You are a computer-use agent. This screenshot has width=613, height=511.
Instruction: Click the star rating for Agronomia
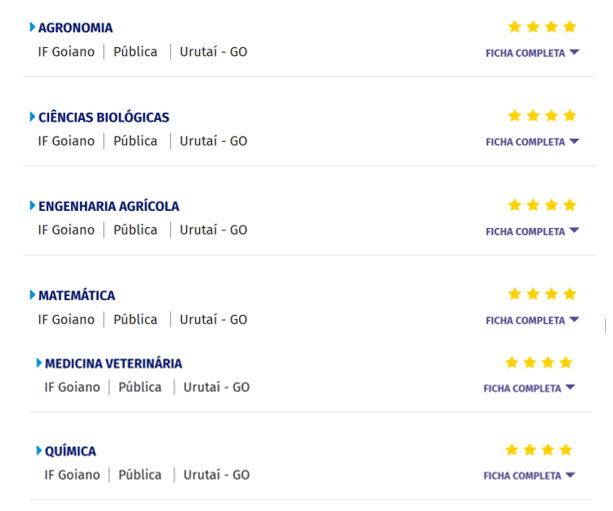(542, 27)
